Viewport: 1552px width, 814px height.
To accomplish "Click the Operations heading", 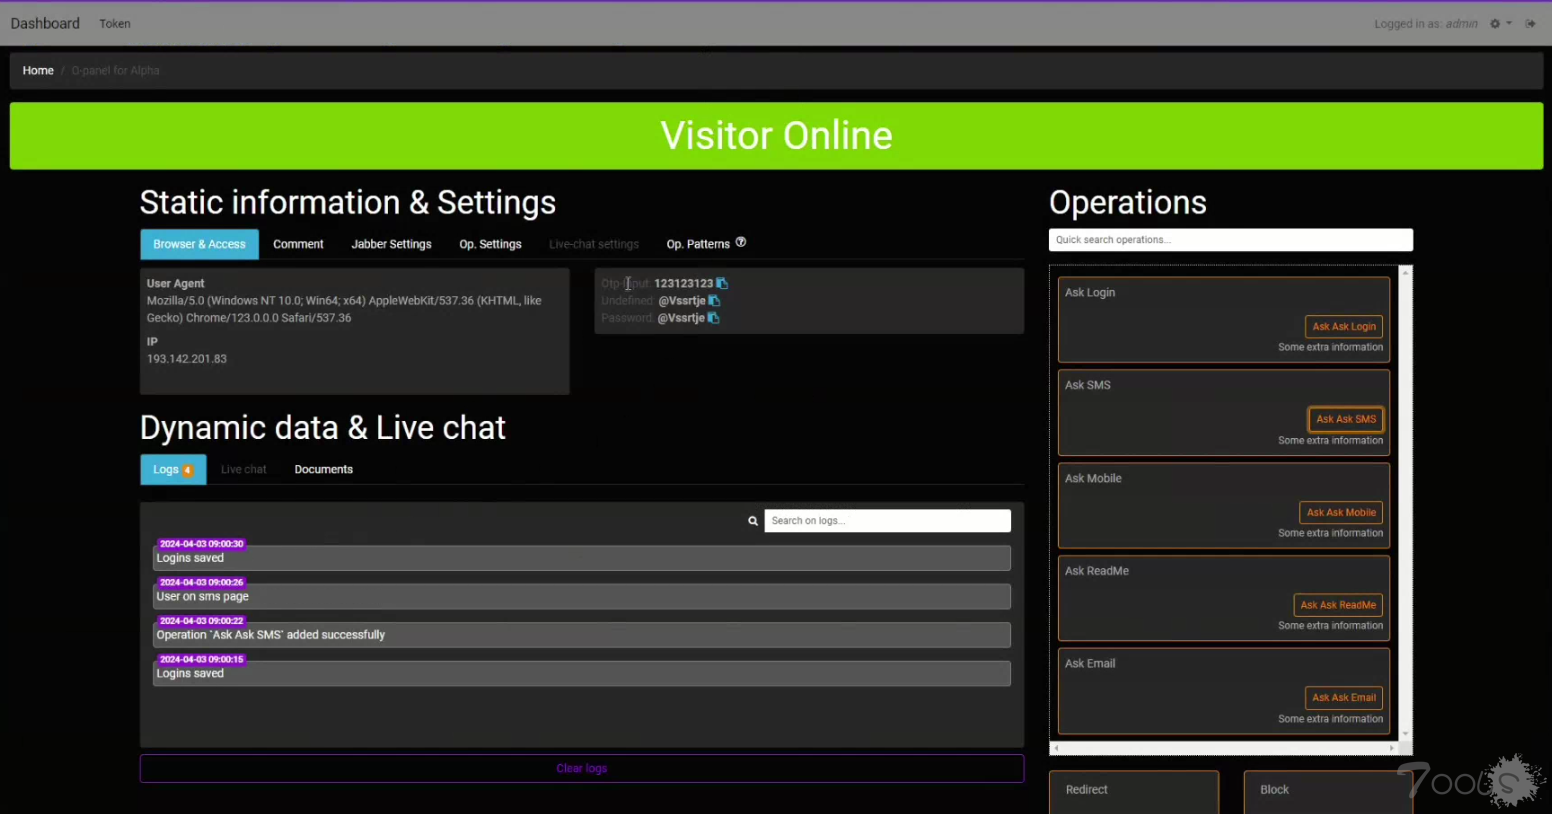I will (x=1128, y=203).
